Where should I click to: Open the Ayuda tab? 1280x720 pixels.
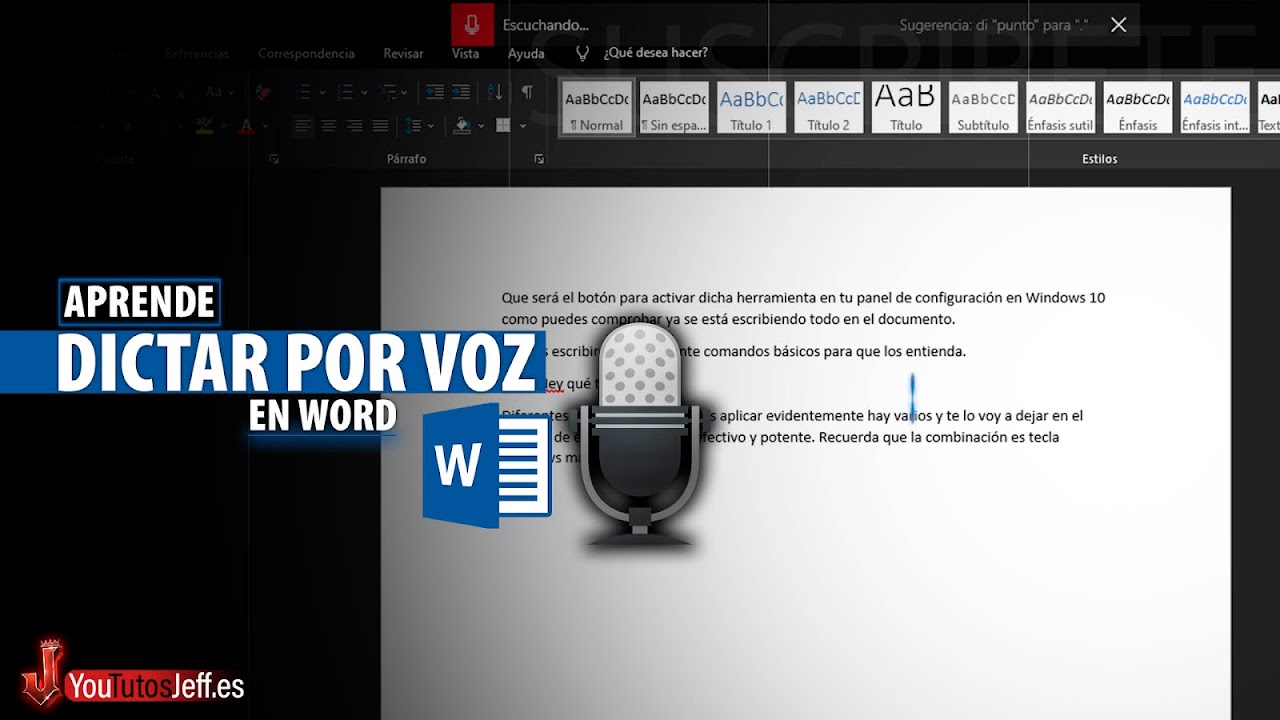526,53
